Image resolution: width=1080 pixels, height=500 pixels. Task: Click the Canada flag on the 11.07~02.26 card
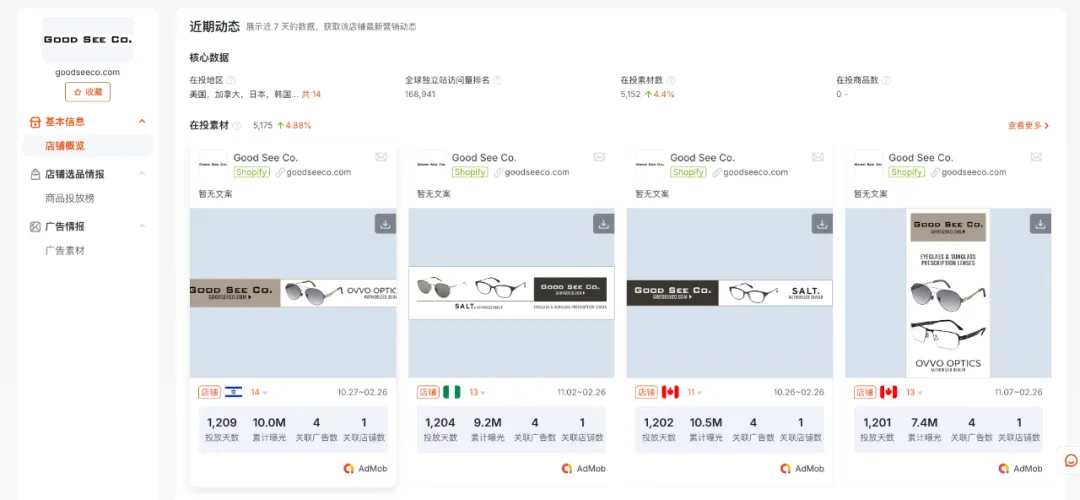tap(889, 392)
